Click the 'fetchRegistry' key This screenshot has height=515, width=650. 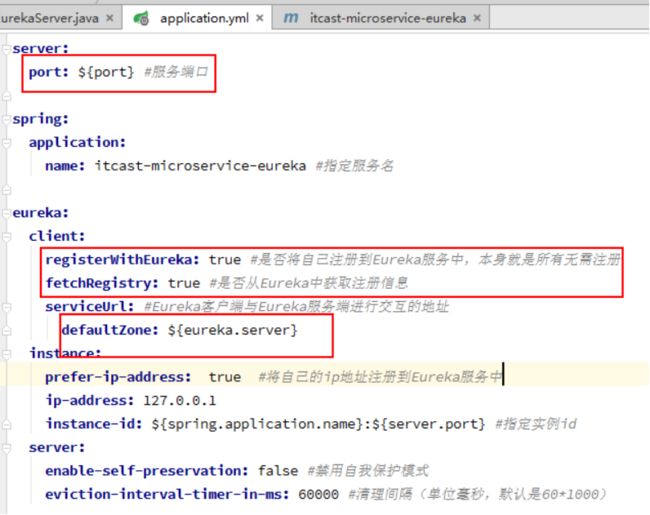98,283
